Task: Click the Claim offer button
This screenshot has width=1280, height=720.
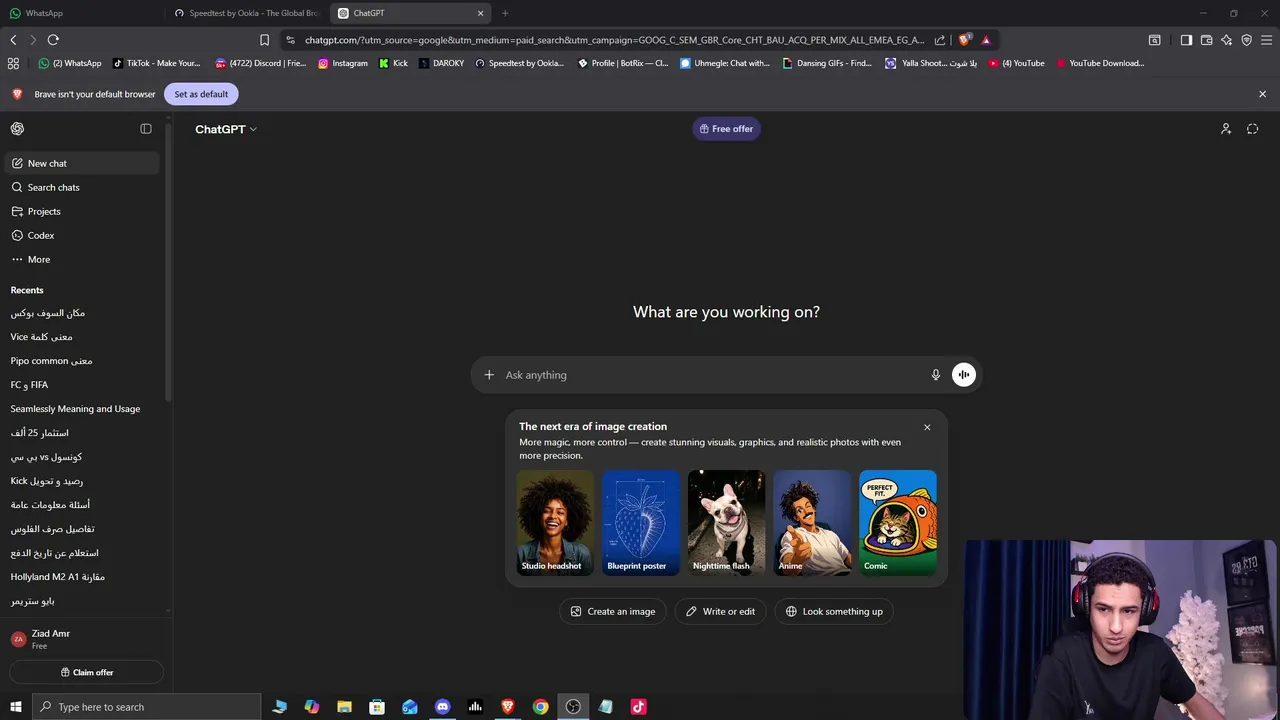Action: tap(87, 672)
